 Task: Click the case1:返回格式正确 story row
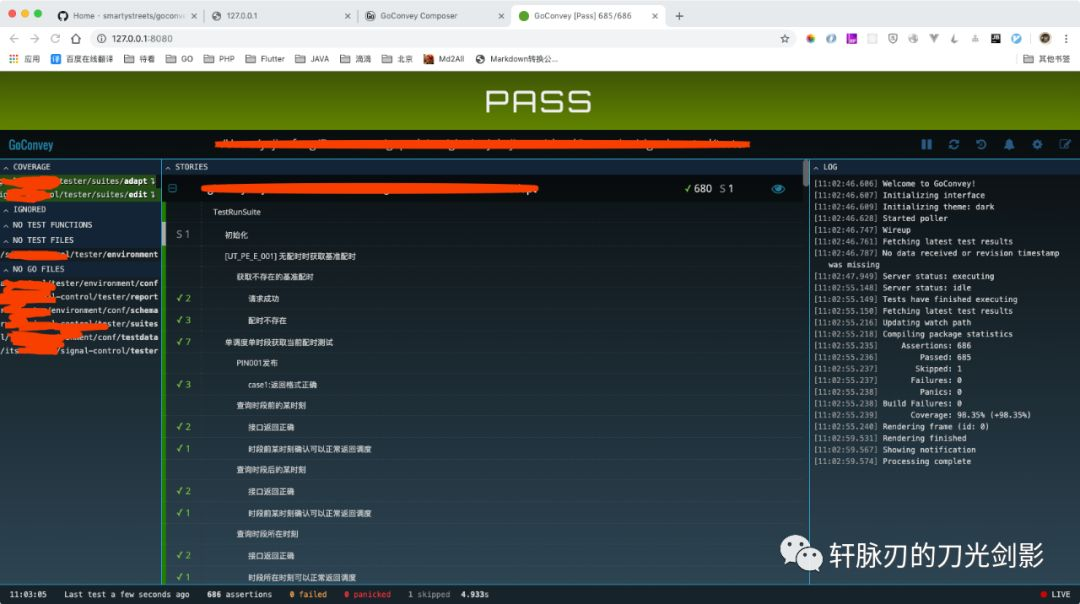click(484, 384)
